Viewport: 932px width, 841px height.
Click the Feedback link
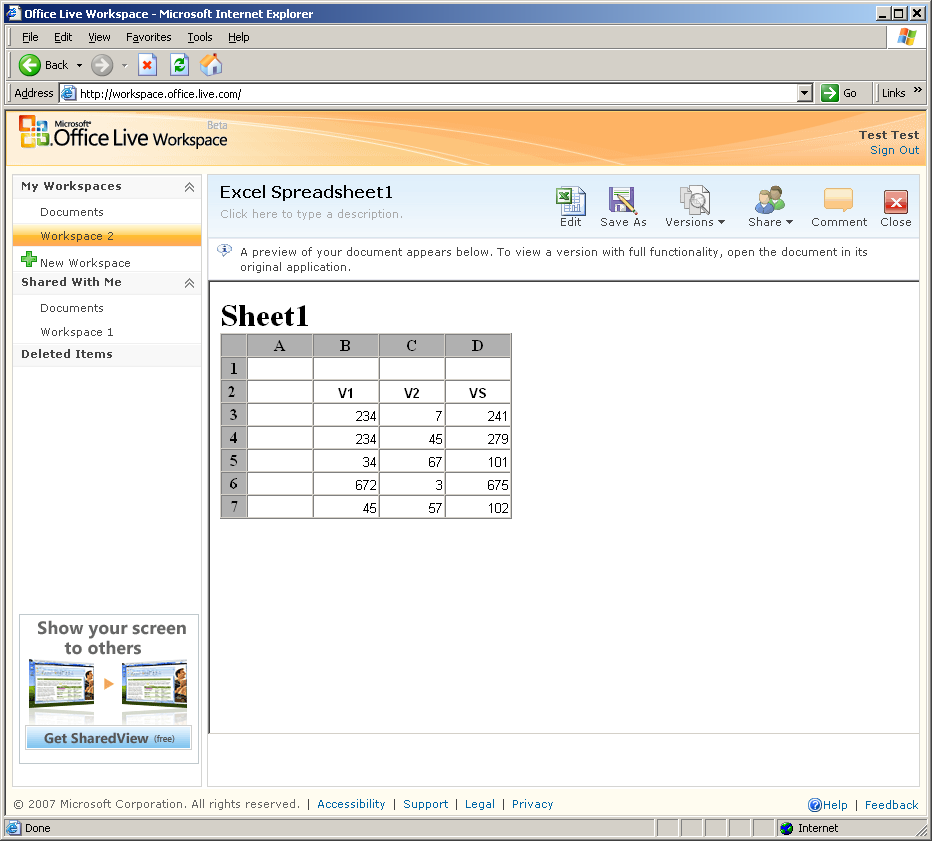[891, 805]
